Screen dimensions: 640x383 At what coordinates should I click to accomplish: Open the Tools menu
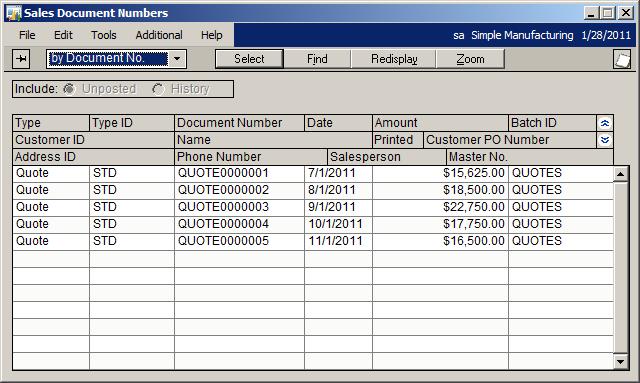pos(104,35)
